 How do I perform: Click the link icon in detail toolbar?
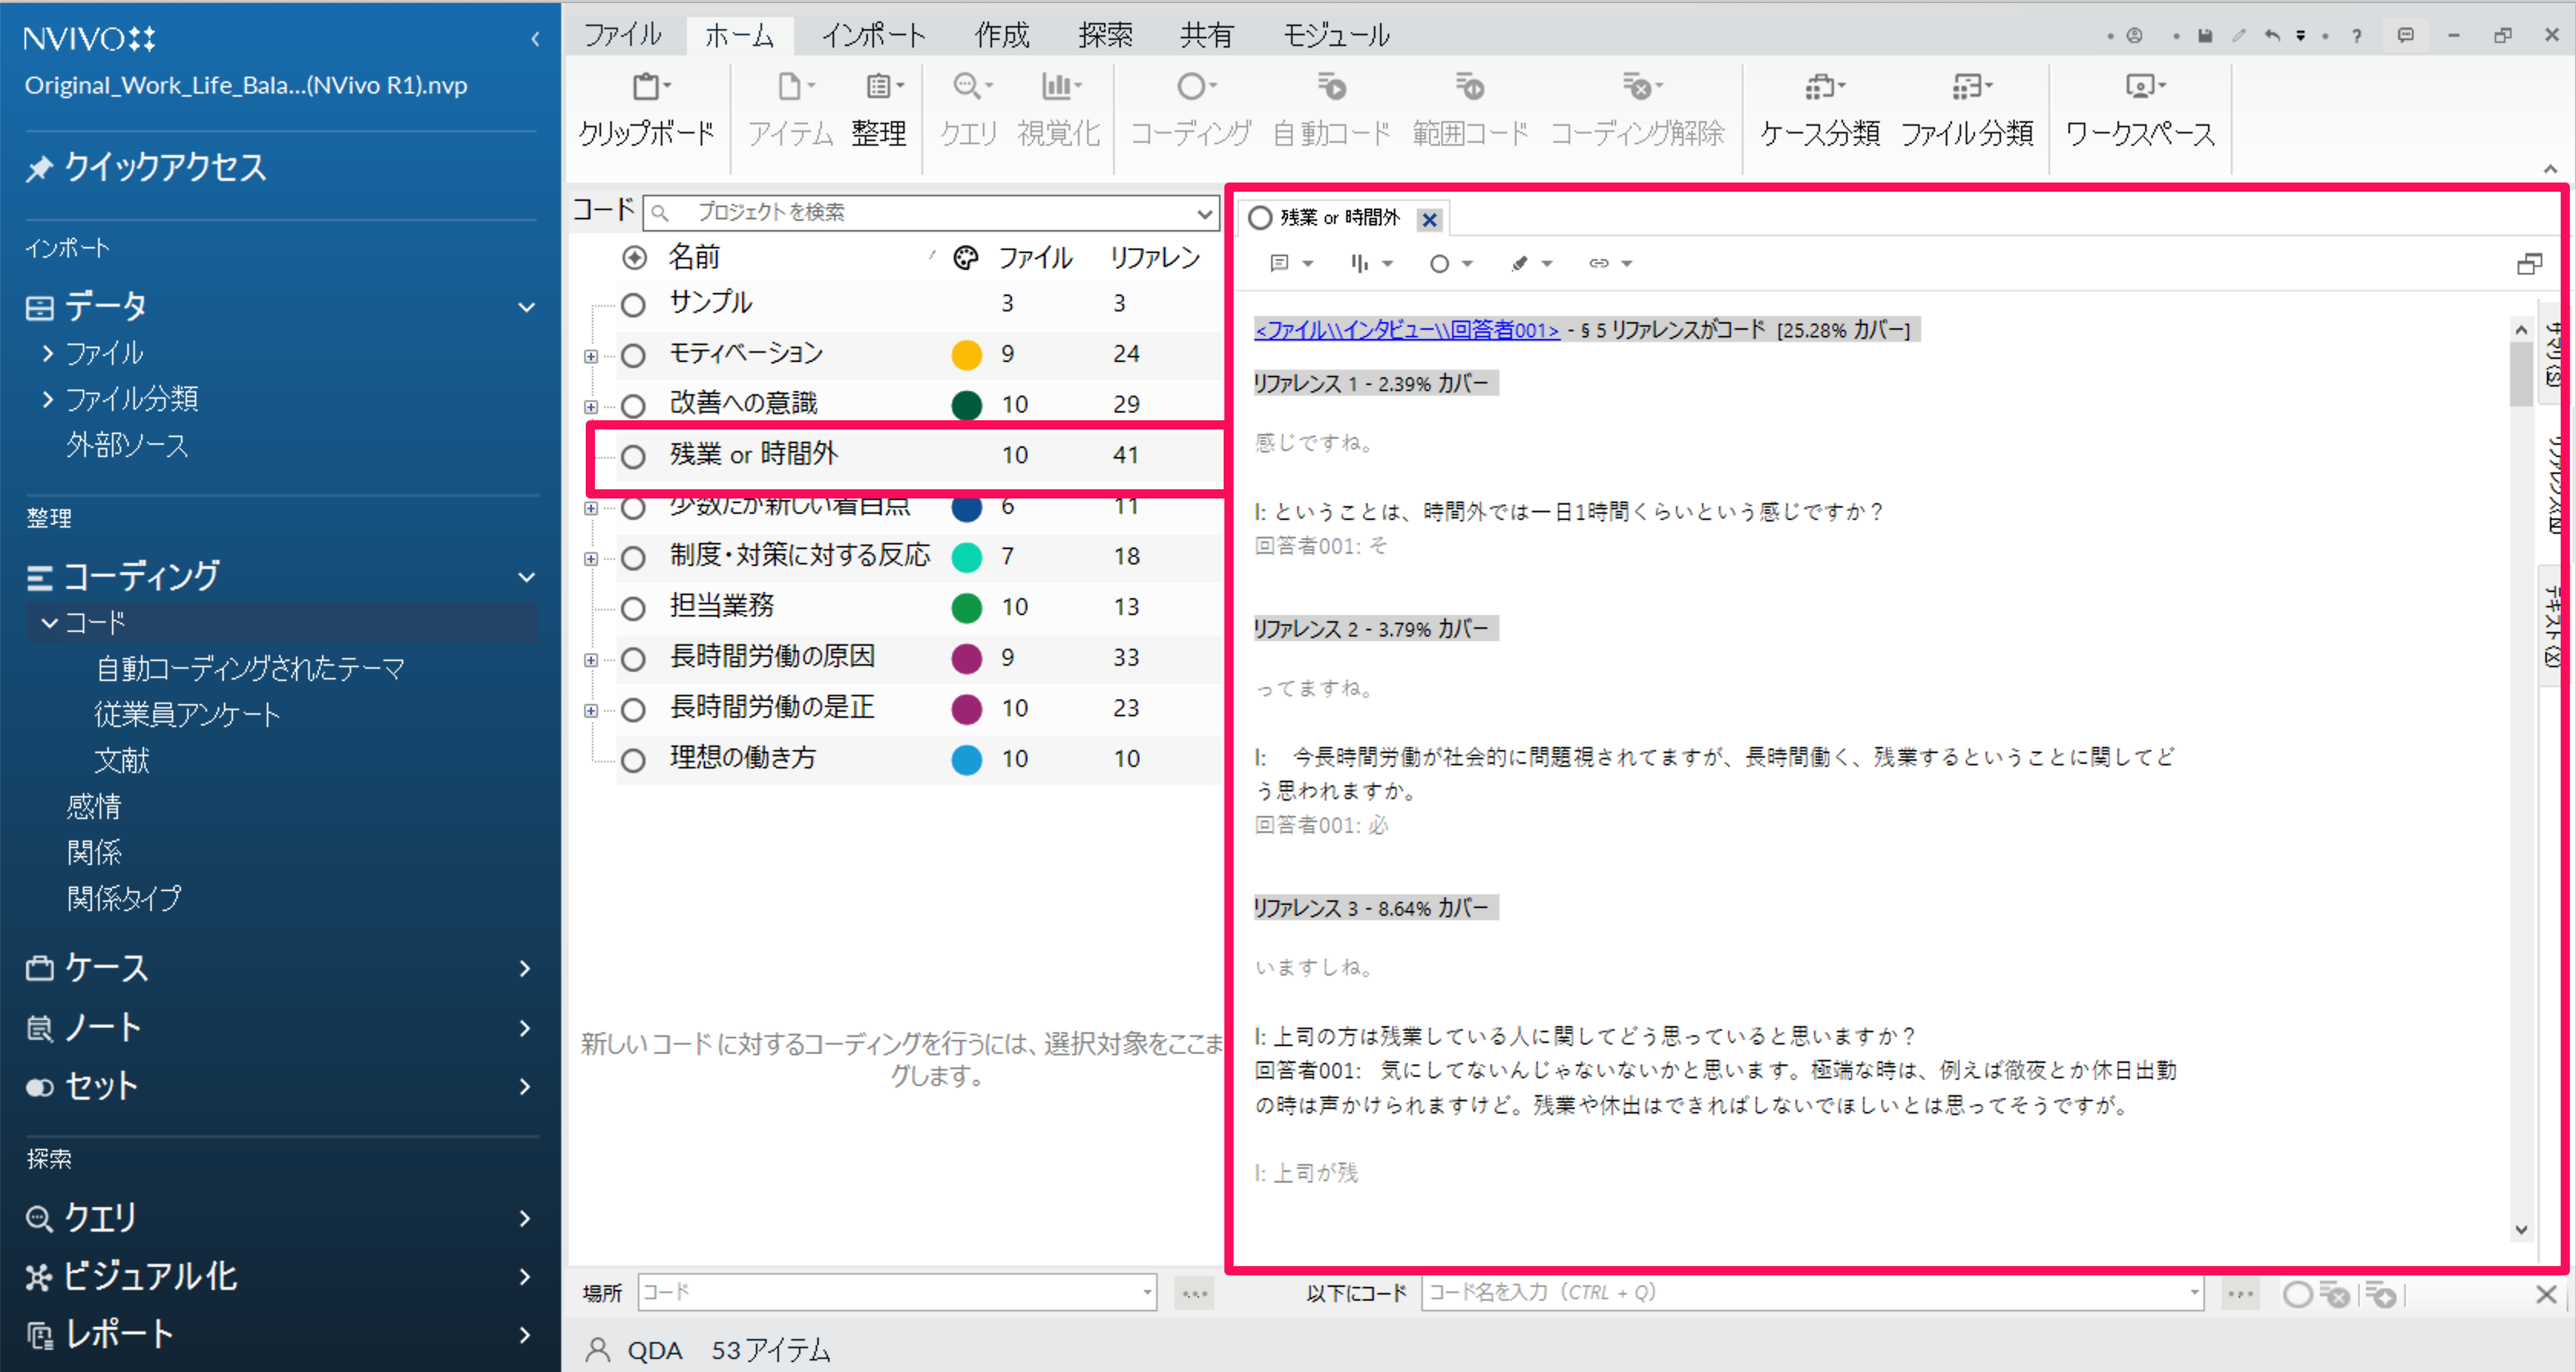1598,264
